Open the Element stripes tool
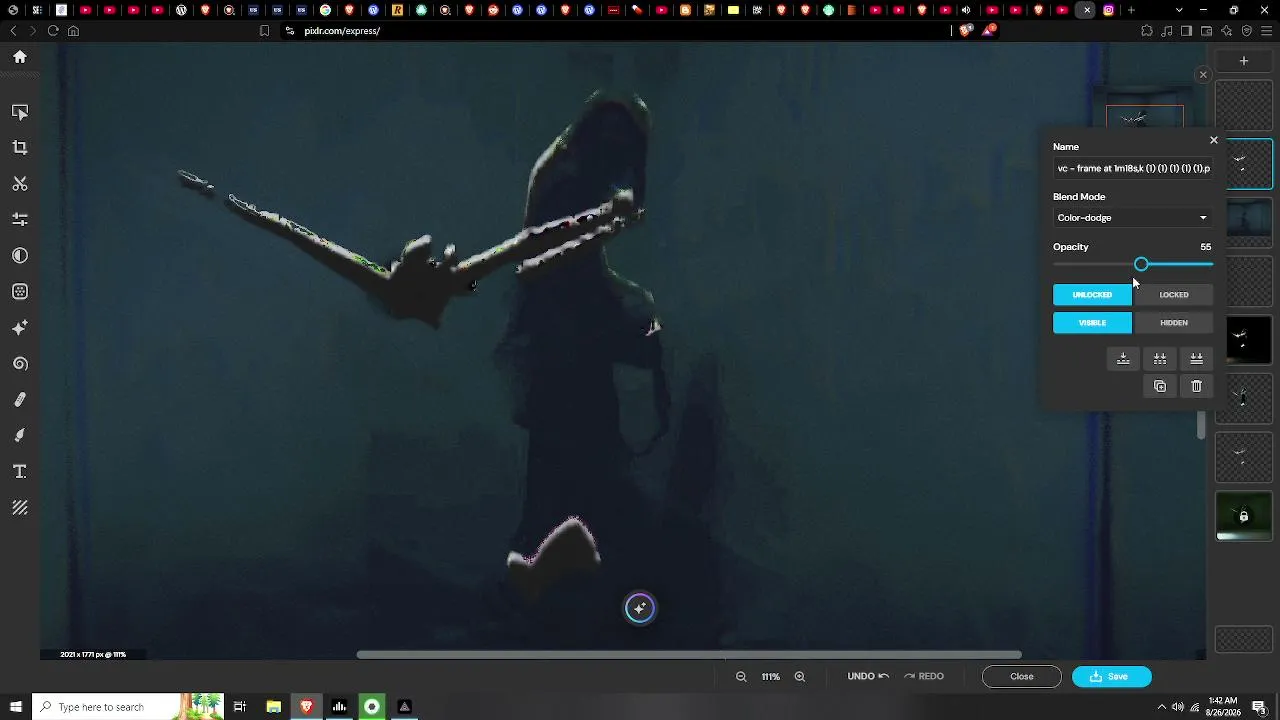This screenshot has width=1280, height=720. pyautogui.click(x=20, y=508)
